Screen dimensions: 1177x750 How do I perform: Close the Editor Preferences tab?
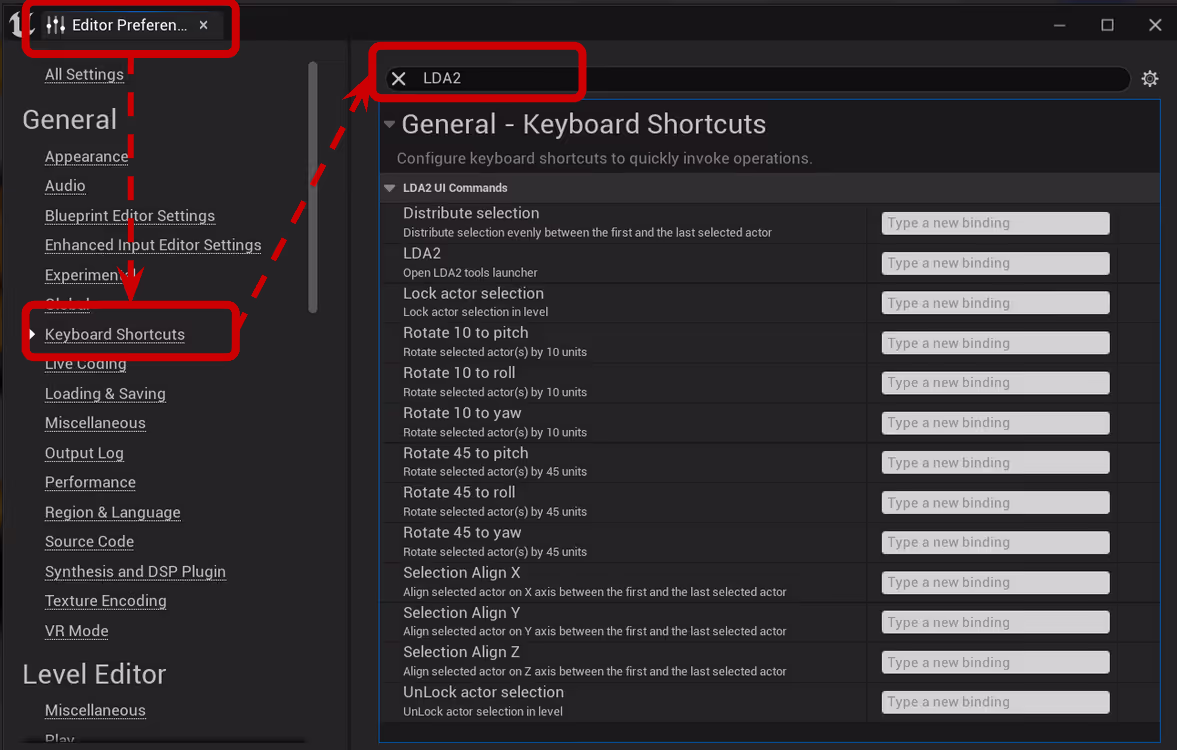(x=203, y=25)
